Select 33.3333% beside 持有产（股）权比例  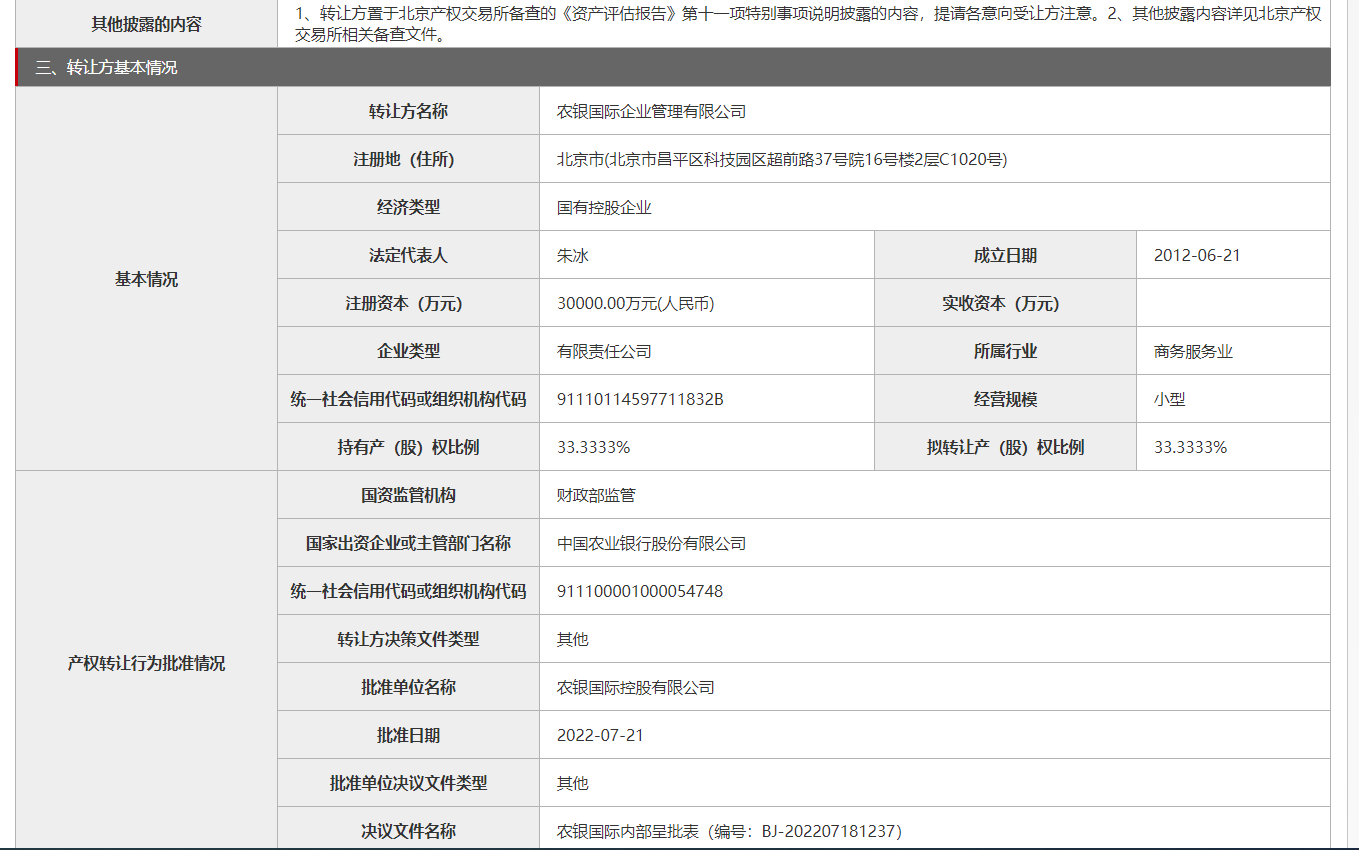[x=593, y=448]
